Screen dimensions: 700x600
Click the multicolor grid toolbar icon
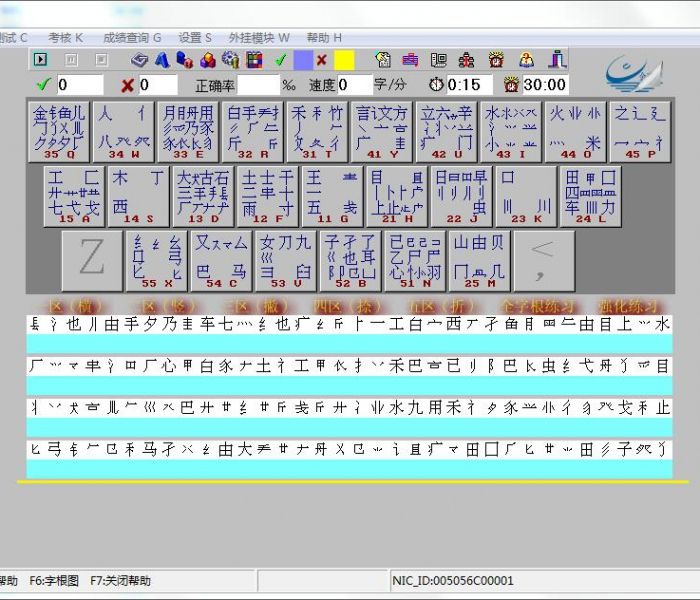[254, 60]
